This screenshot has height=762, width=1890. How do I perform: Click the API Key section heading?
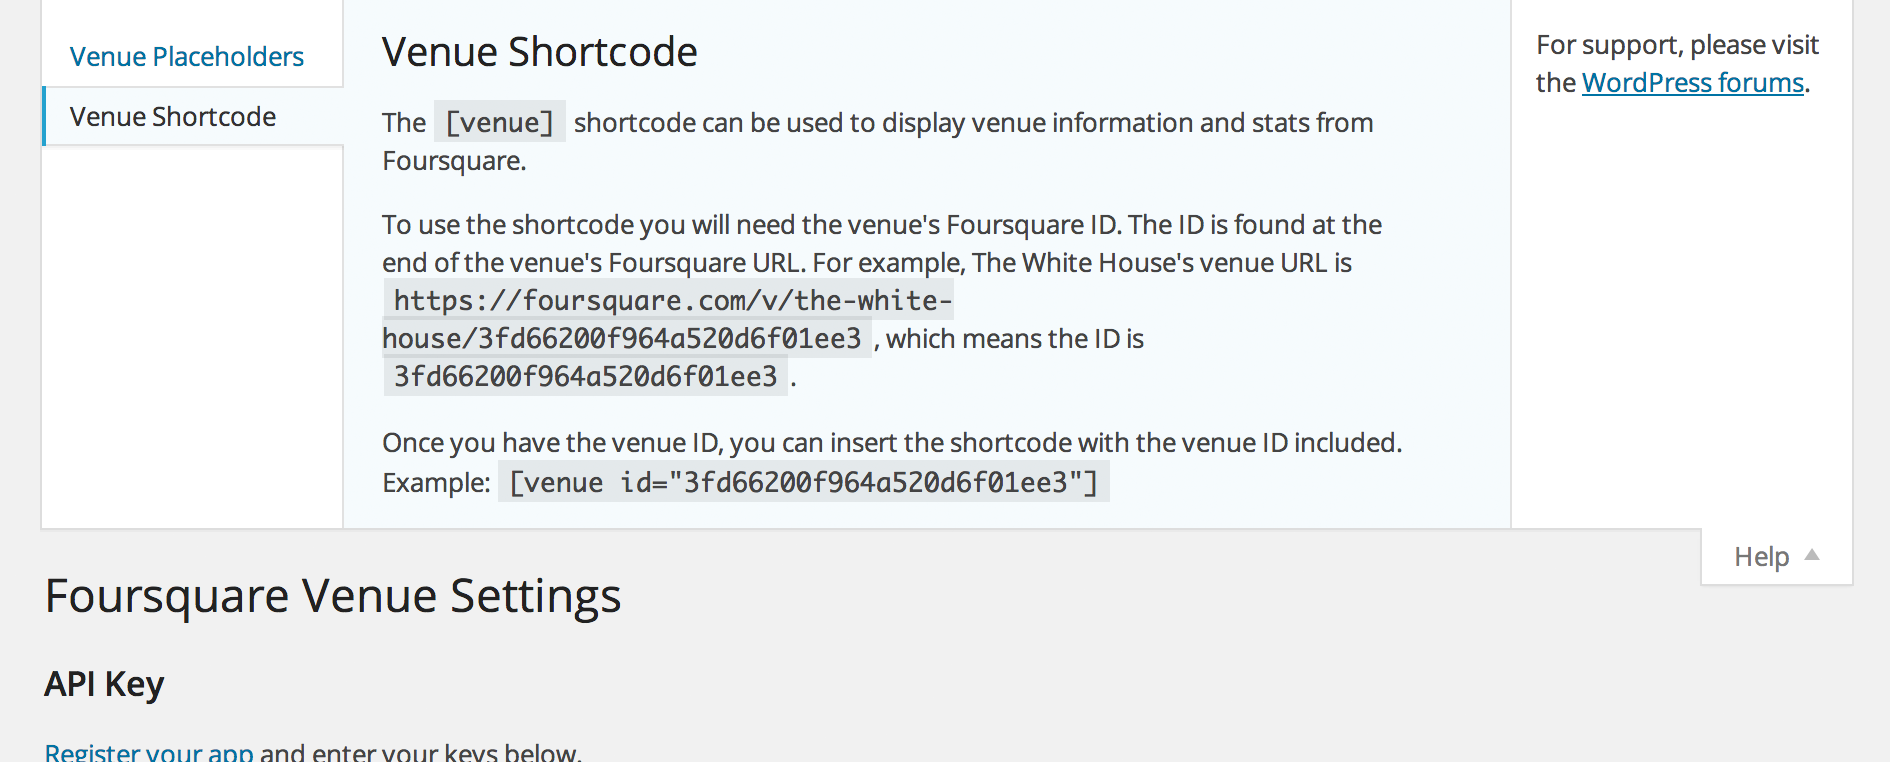click(104, 684)
